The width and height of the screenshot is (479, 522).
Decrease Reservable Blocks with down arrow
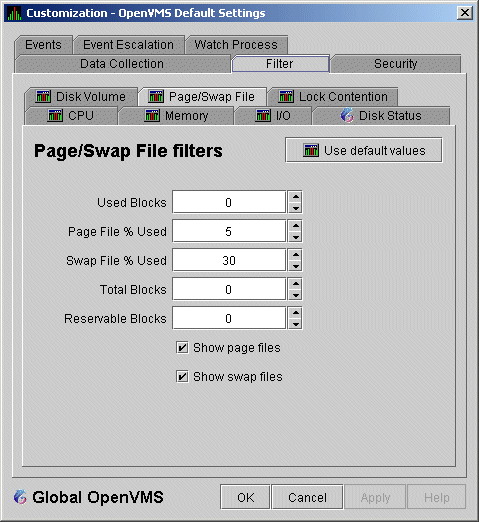click(x=296, y=324)
